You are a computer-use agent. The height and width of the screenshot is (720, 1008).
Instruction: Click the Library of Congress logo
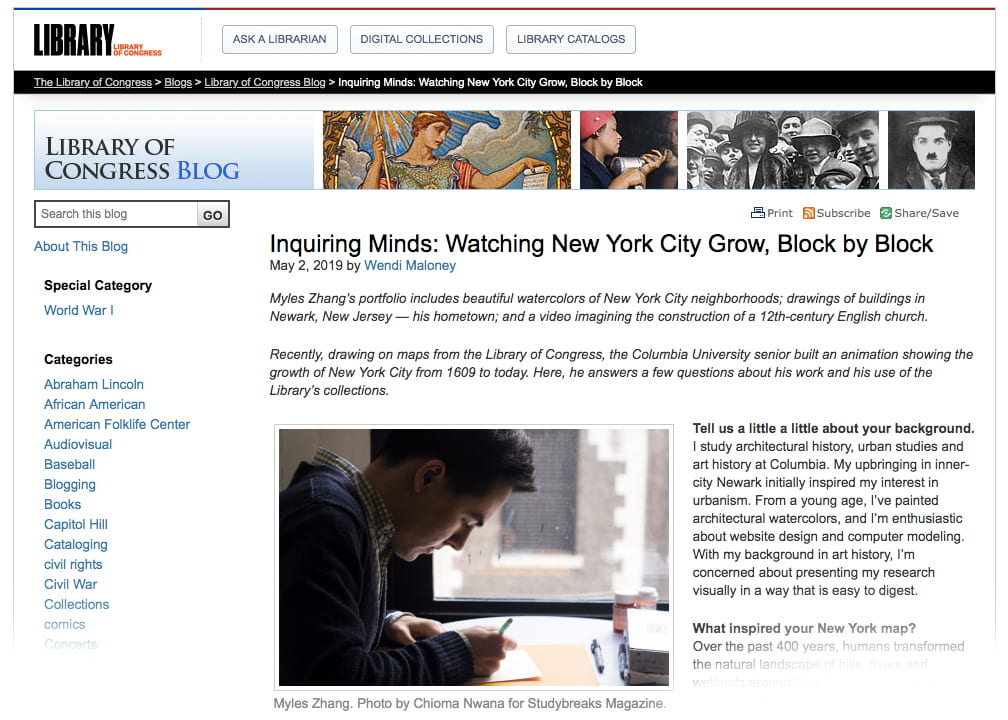(97, 40)
